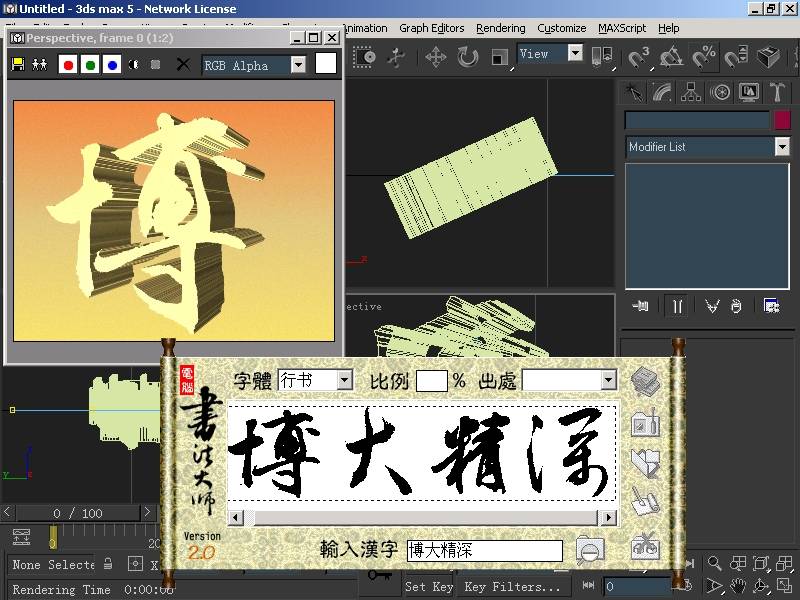
Task: Click the white color swatch in render window
Action: coord(326,64)
